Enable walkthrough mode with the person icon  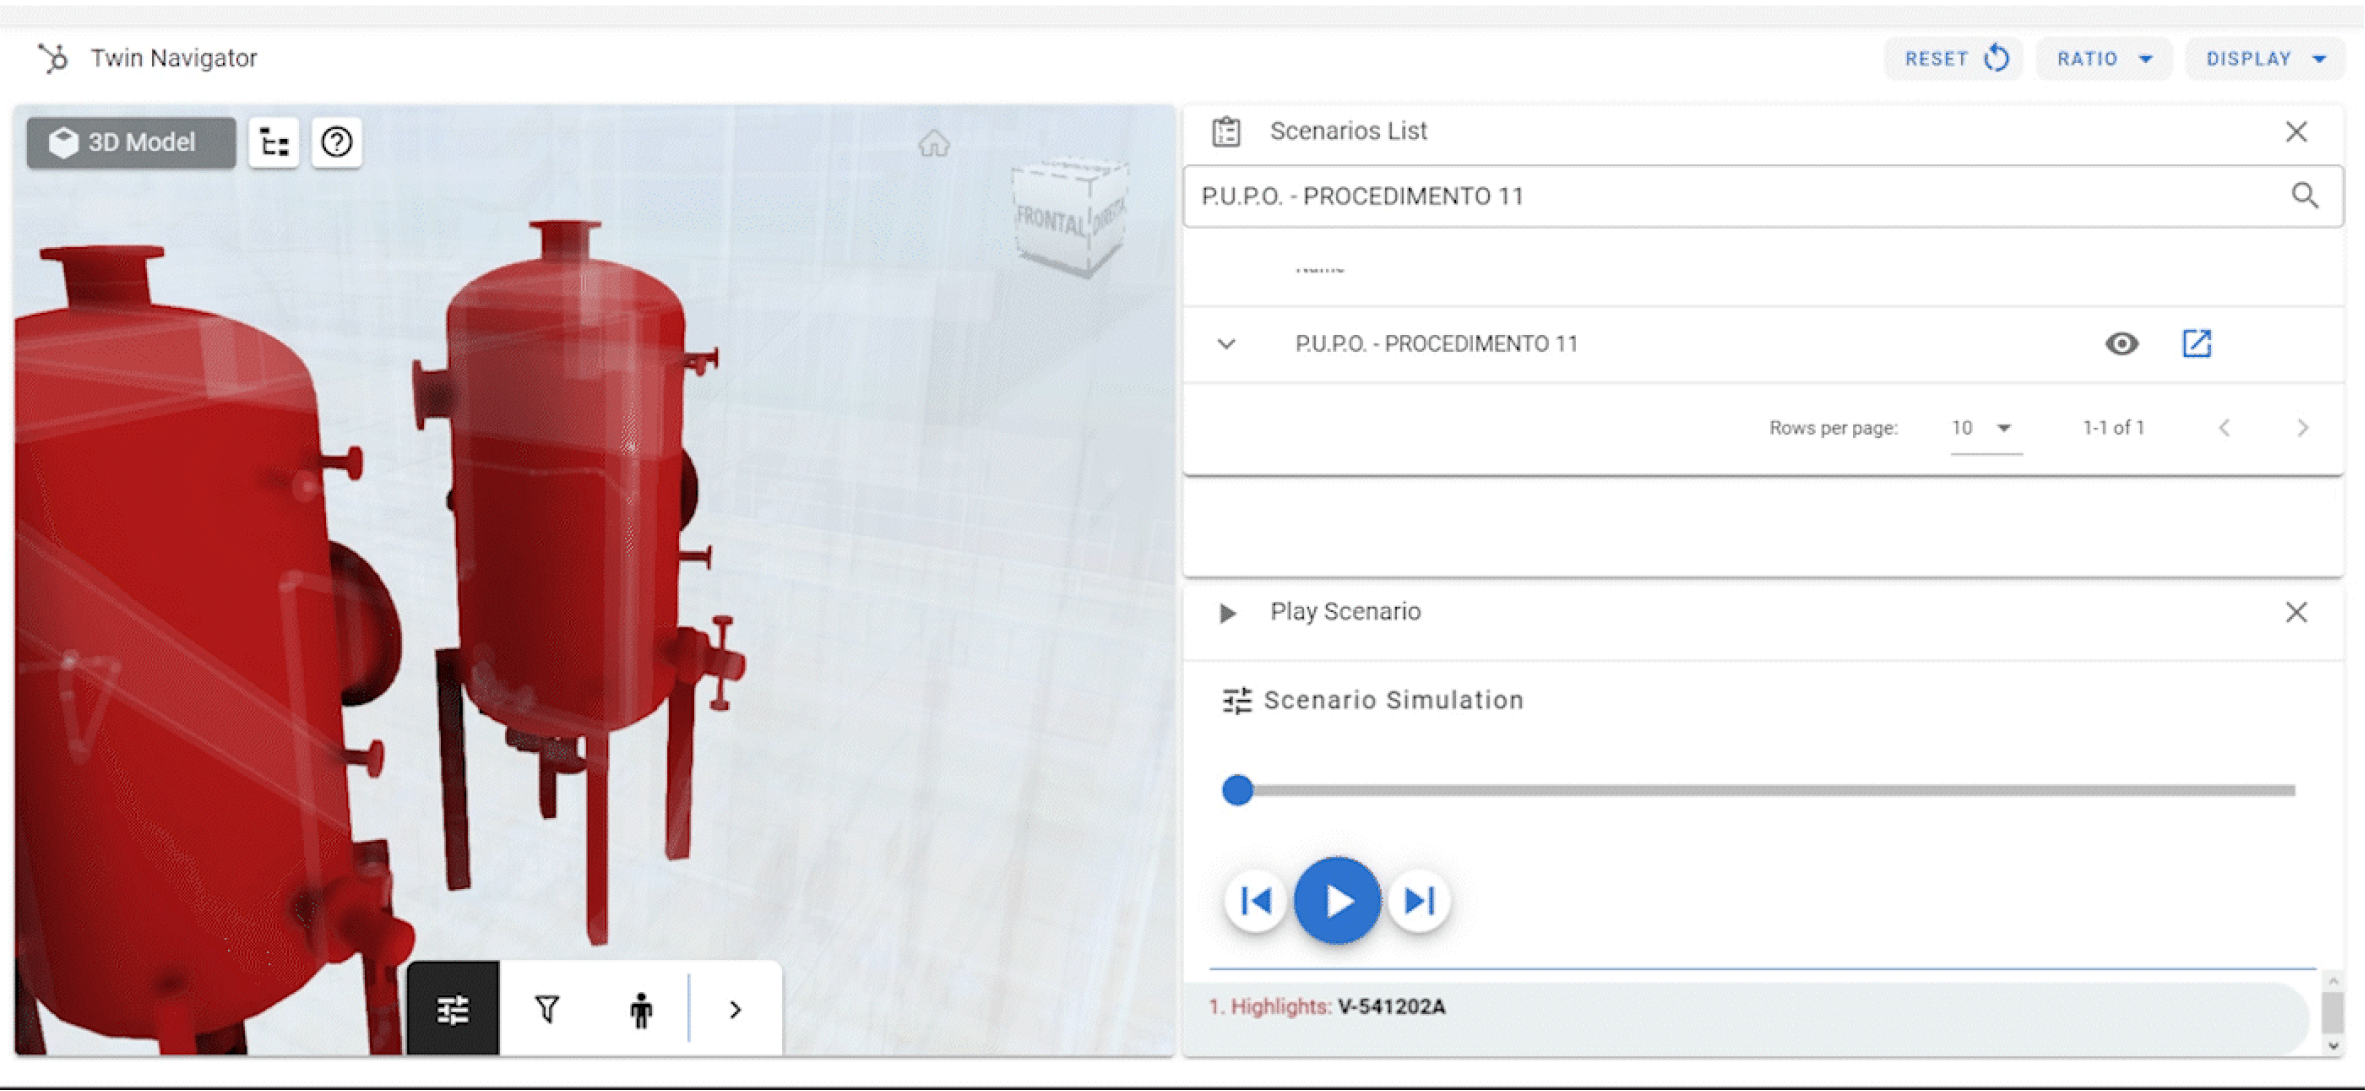point(640,1009)
